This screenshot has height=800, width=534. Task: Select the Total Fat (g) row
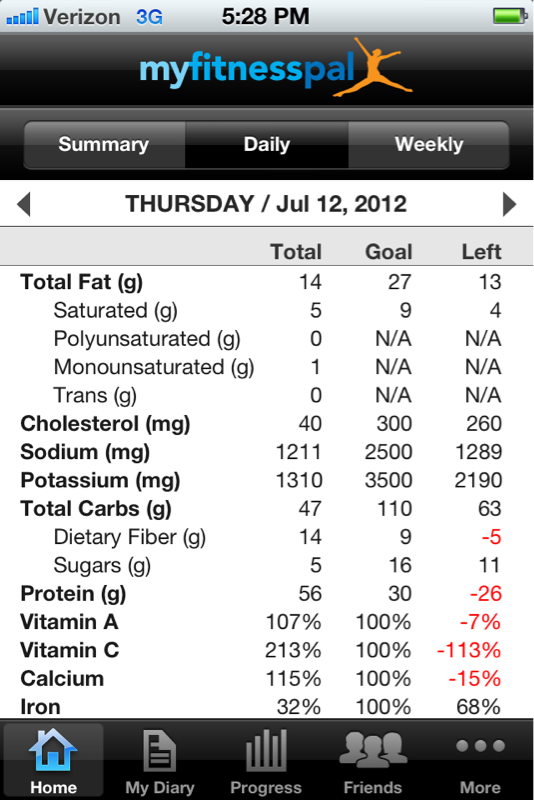point(267,282)
